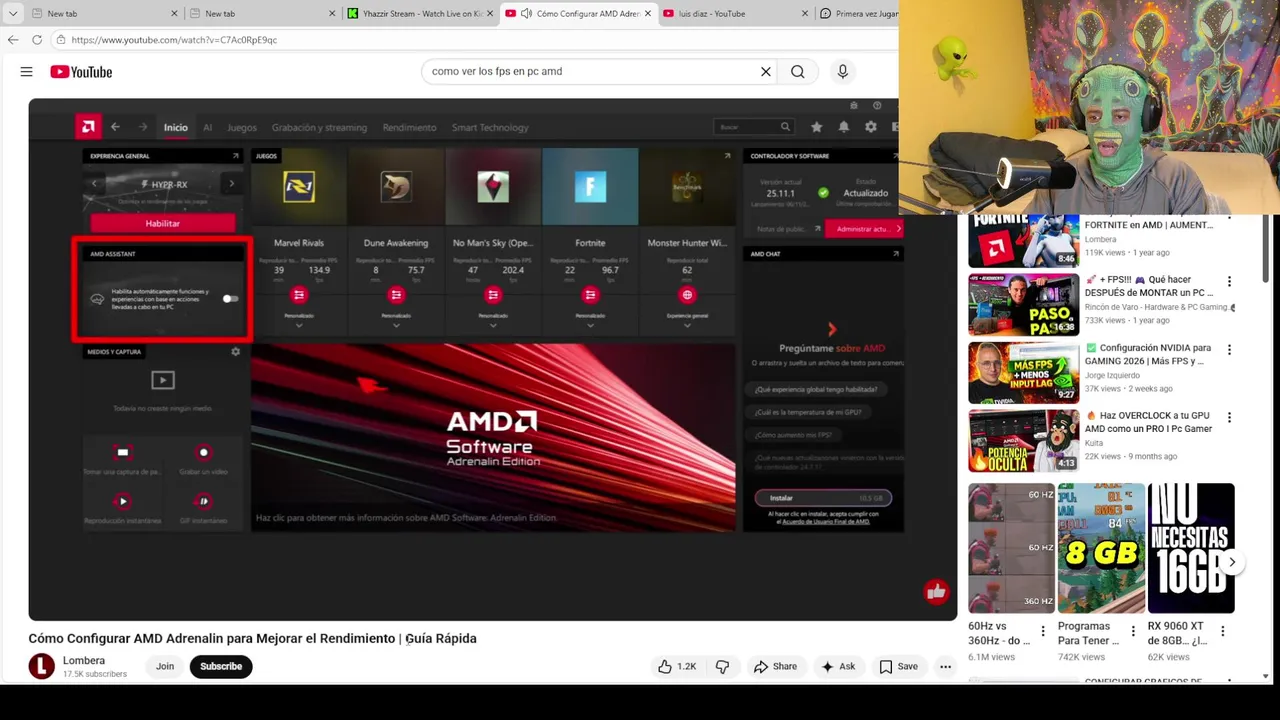Select the Inicio tab in Adrenalin
This screenshot has width=1280, height=720.
point(176,128)
